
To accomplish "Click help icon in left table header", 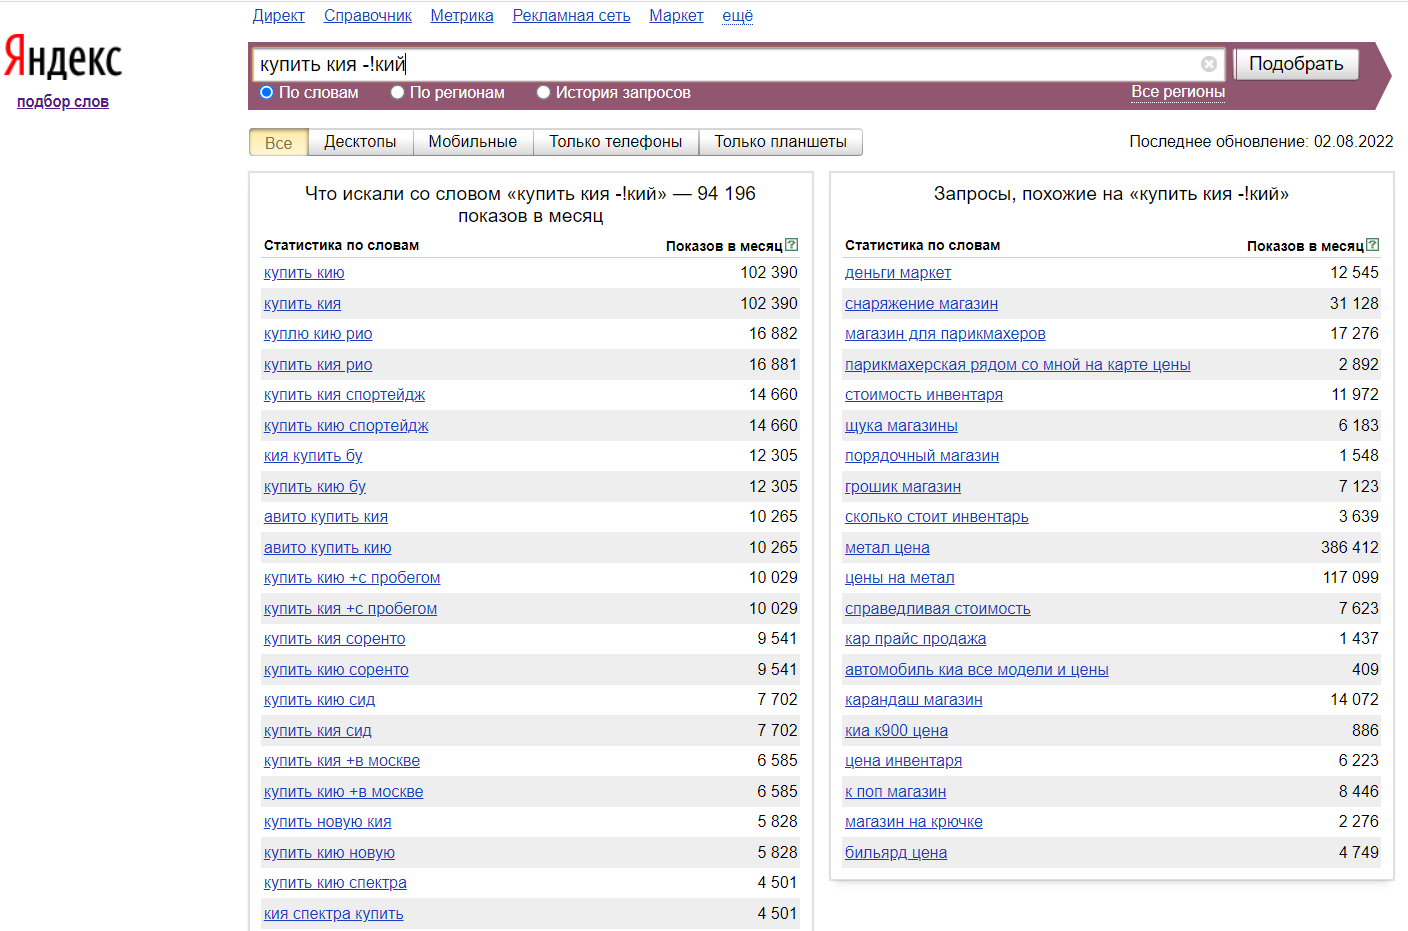I will click(x=792, y=245).
